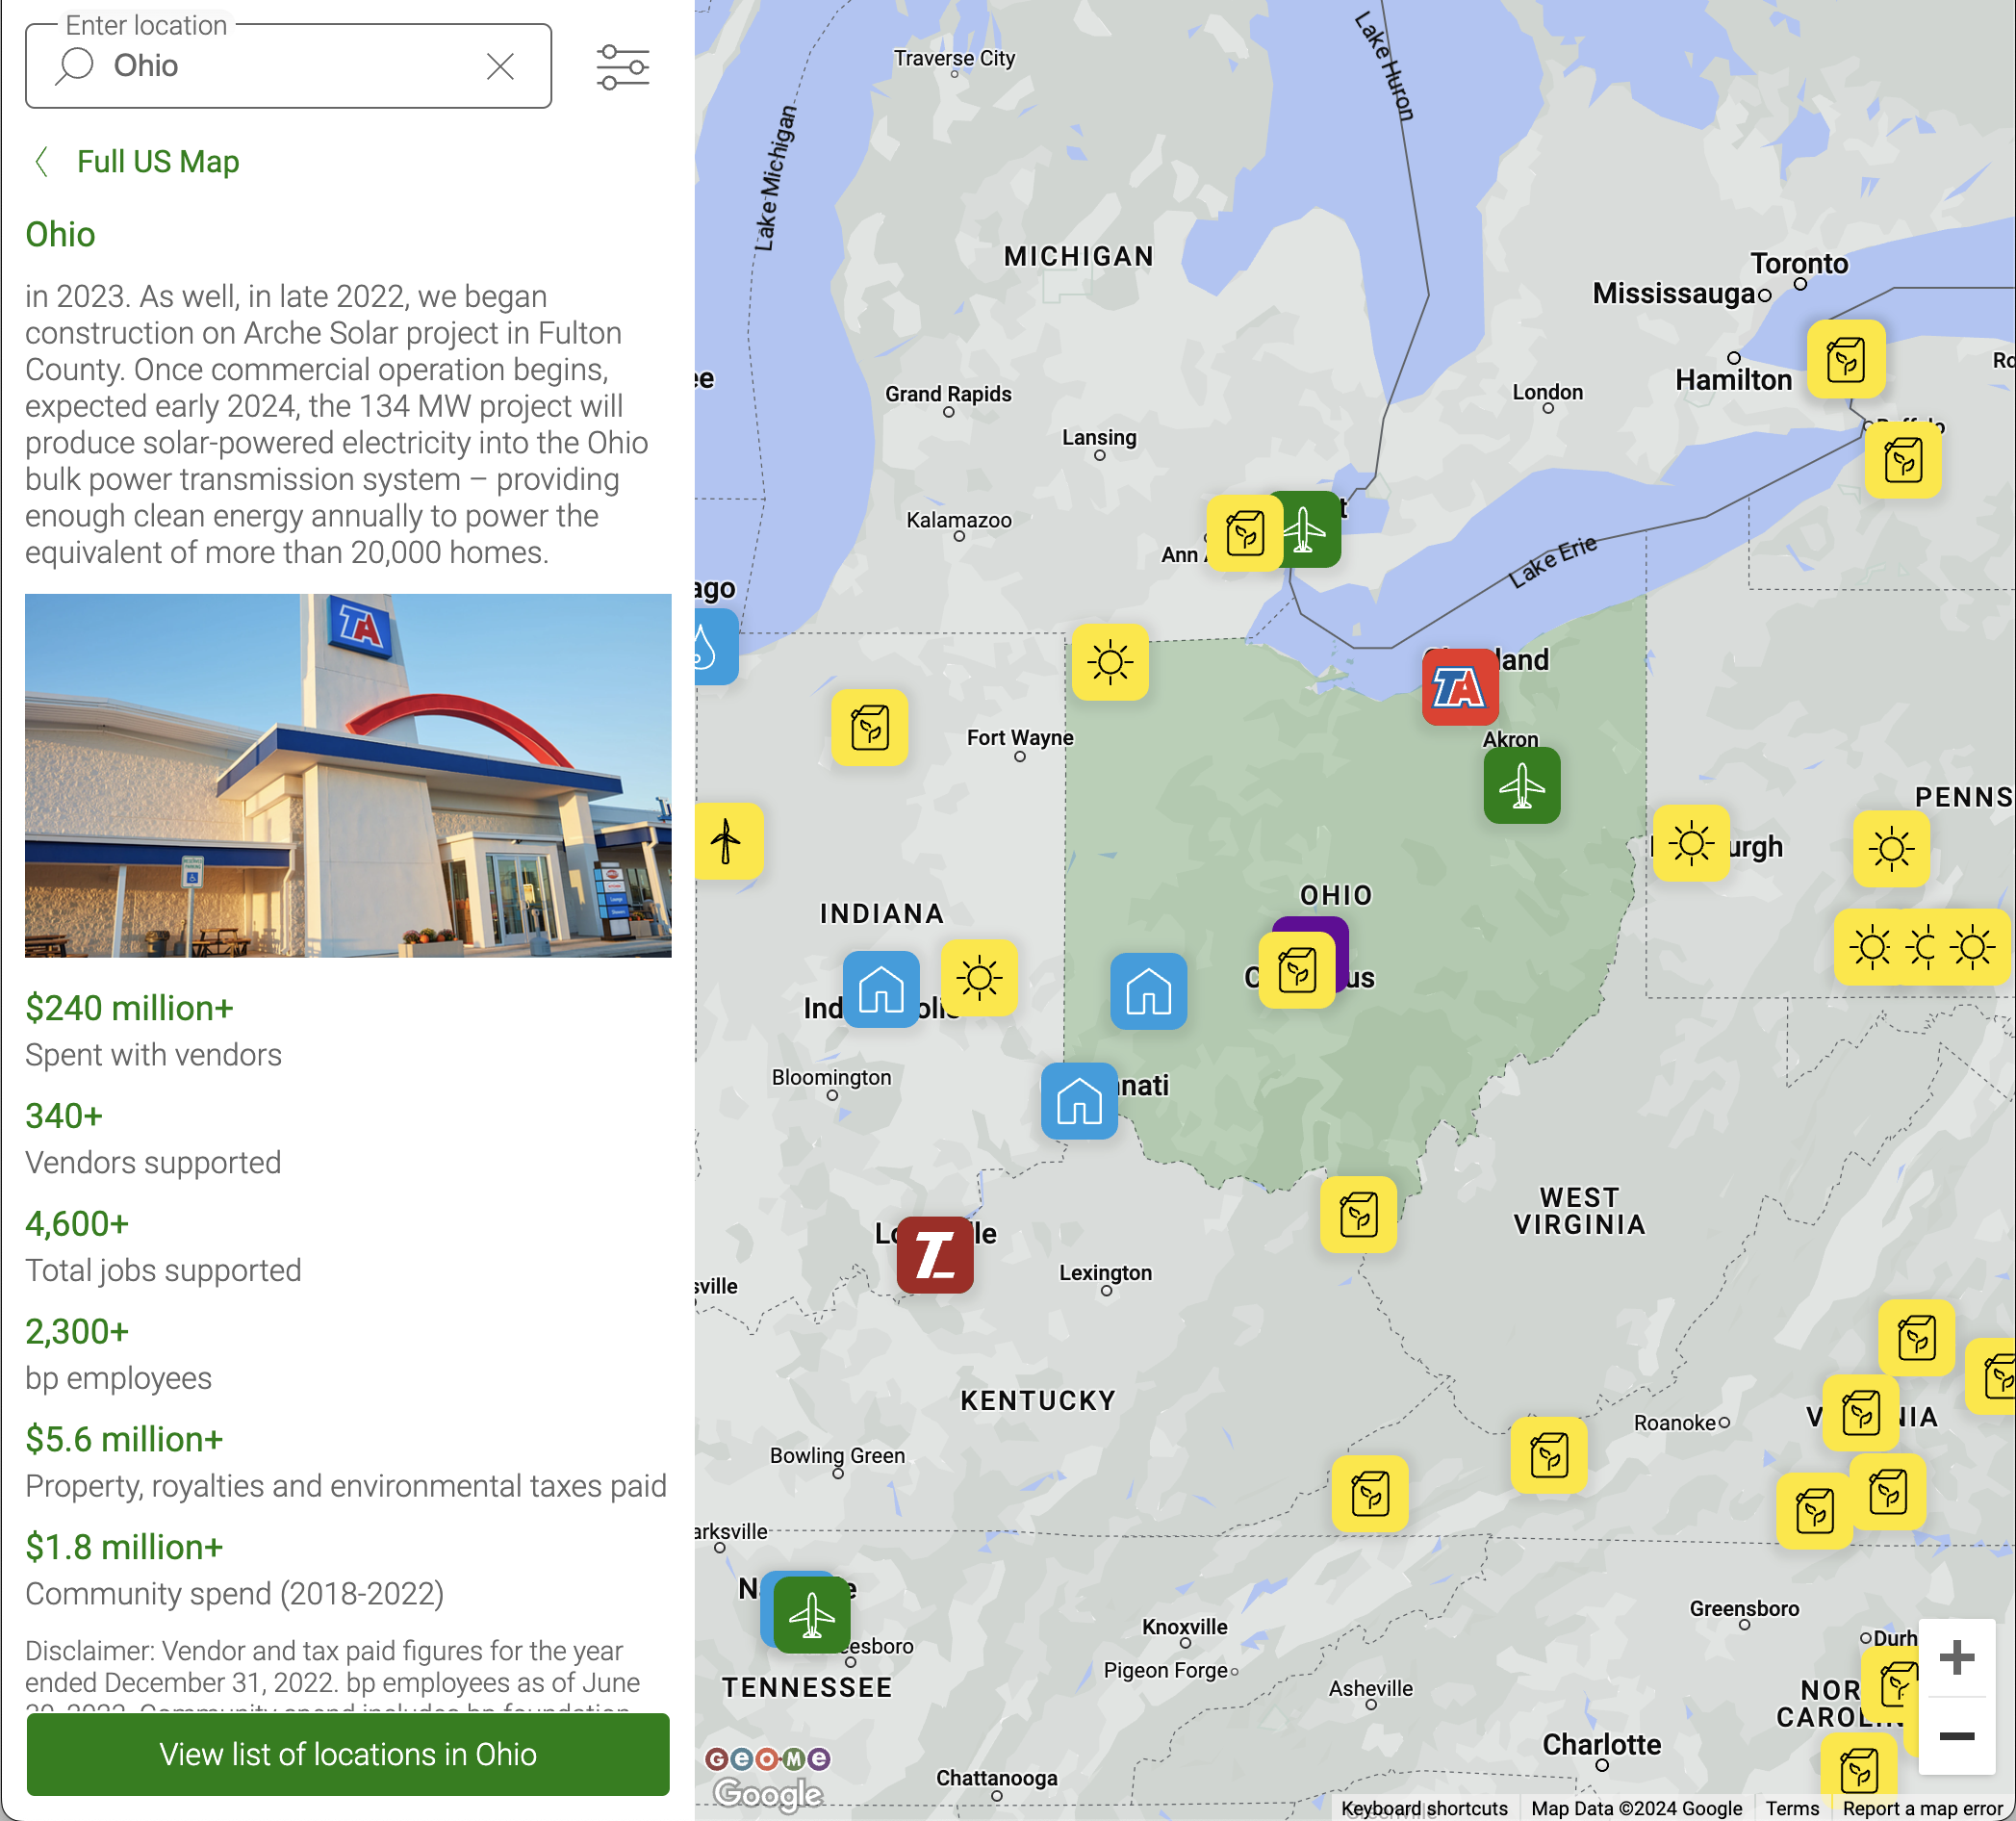Click the View list of locations in Ohio button
Screen dimensions: 2016x1821
pyautogui.click(x=347, y=1754)
